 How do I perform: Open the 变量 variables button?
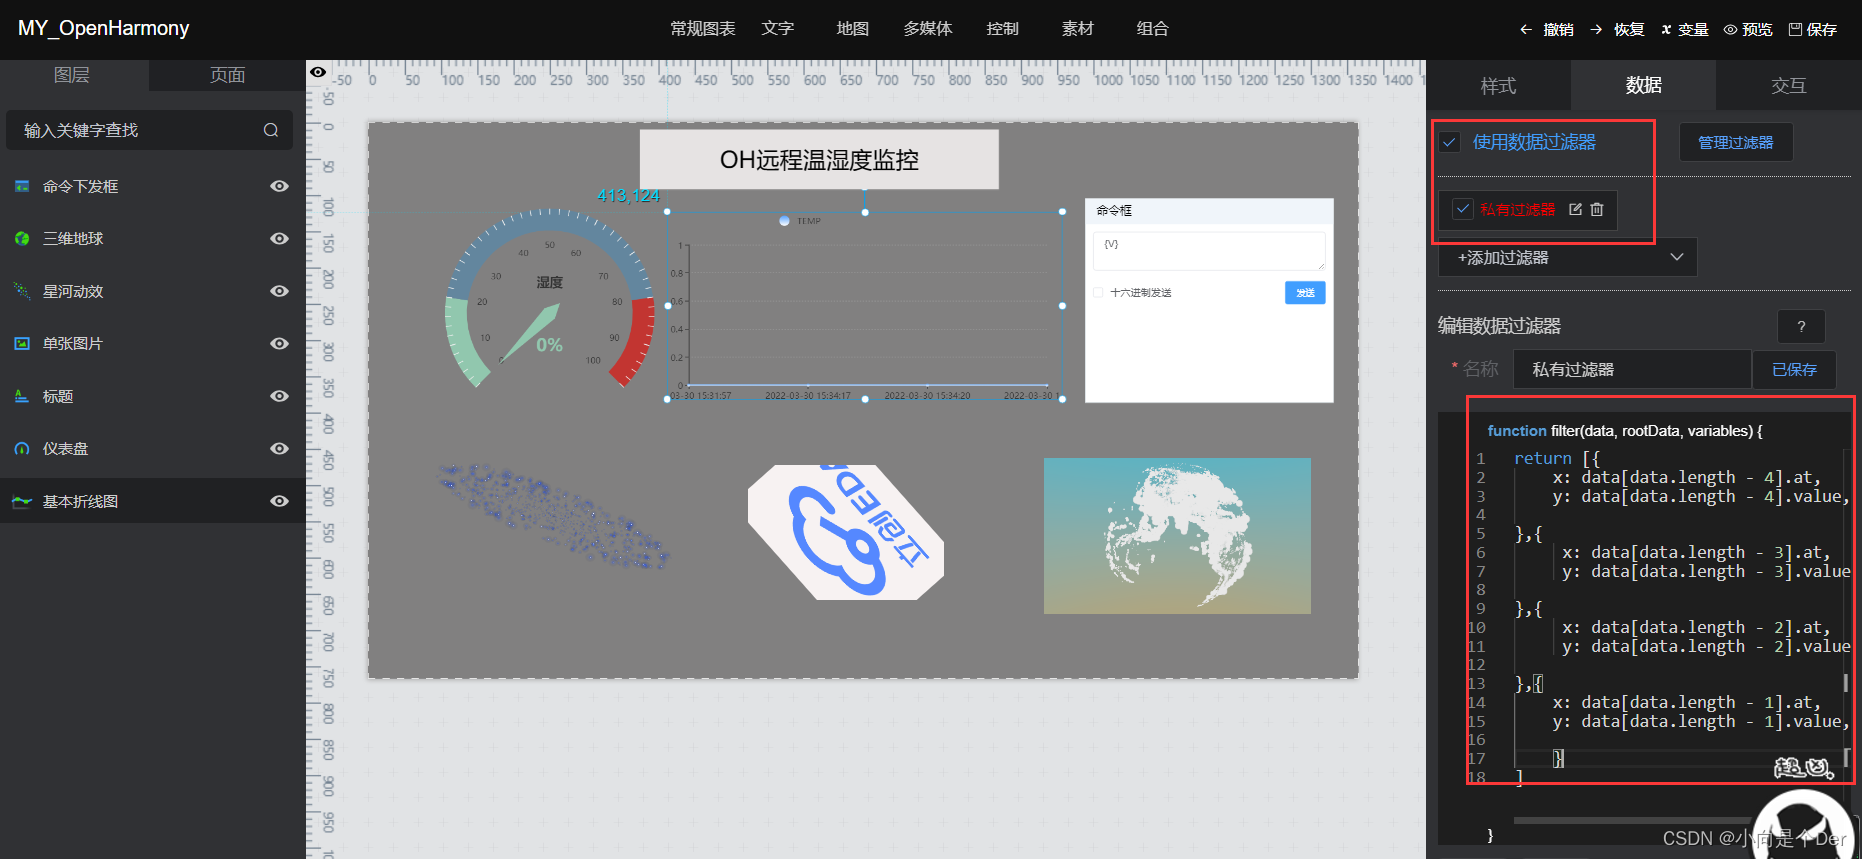1685,30
